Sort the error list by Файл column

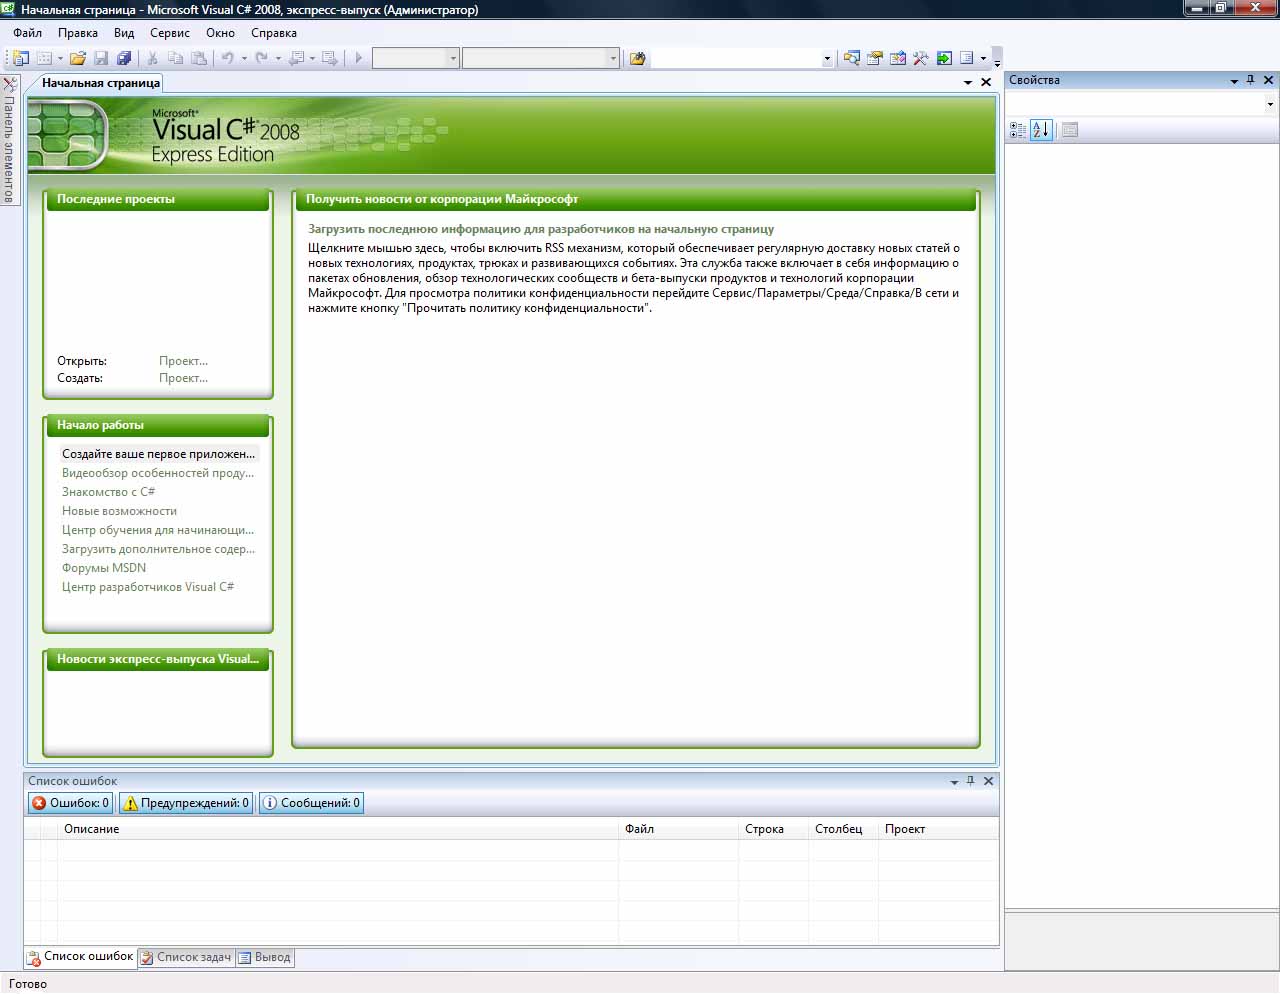678,829
